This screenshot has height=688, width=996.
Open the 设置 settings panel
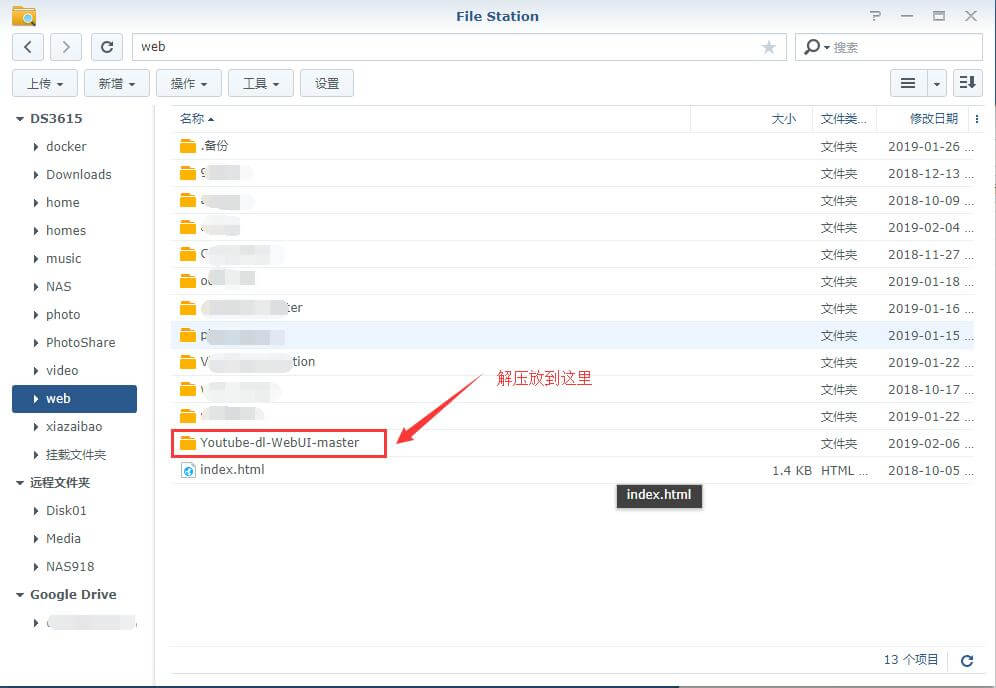click(326, 83)
